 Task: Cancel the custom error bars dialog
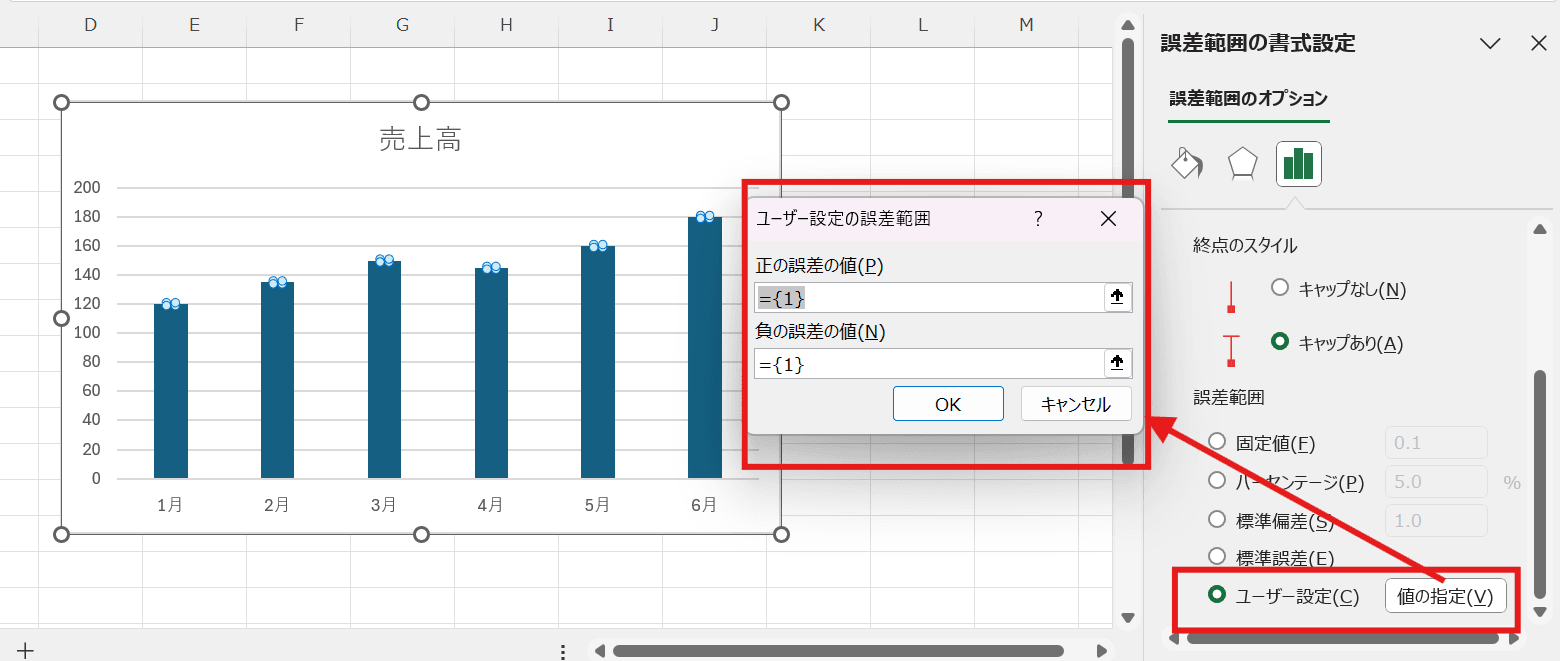(x=1075, y=403)
